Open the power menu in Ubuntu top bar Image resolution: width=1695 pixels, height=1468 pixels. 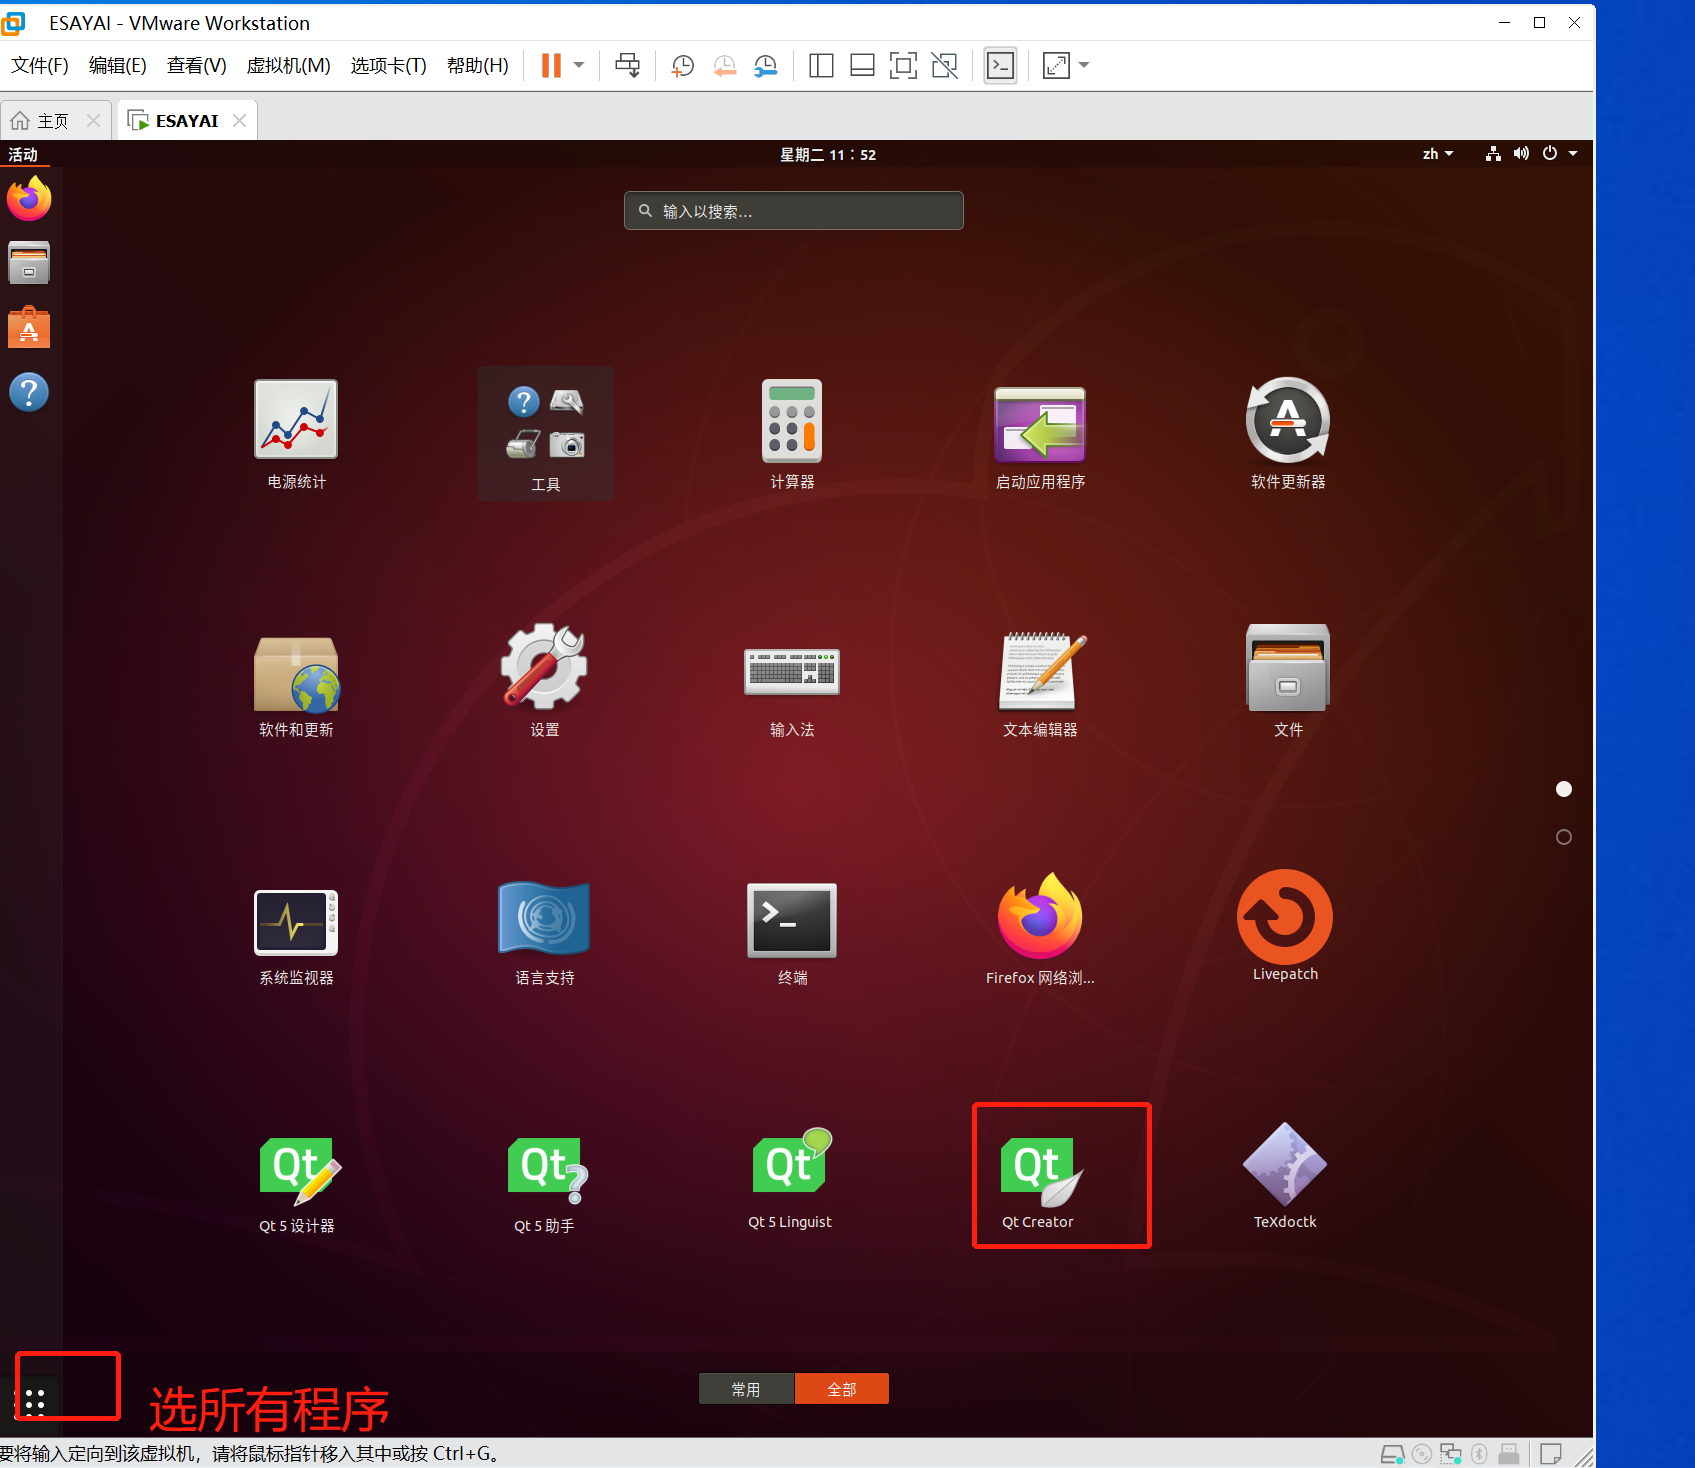pyautogui.click(x=1550, y=154)
